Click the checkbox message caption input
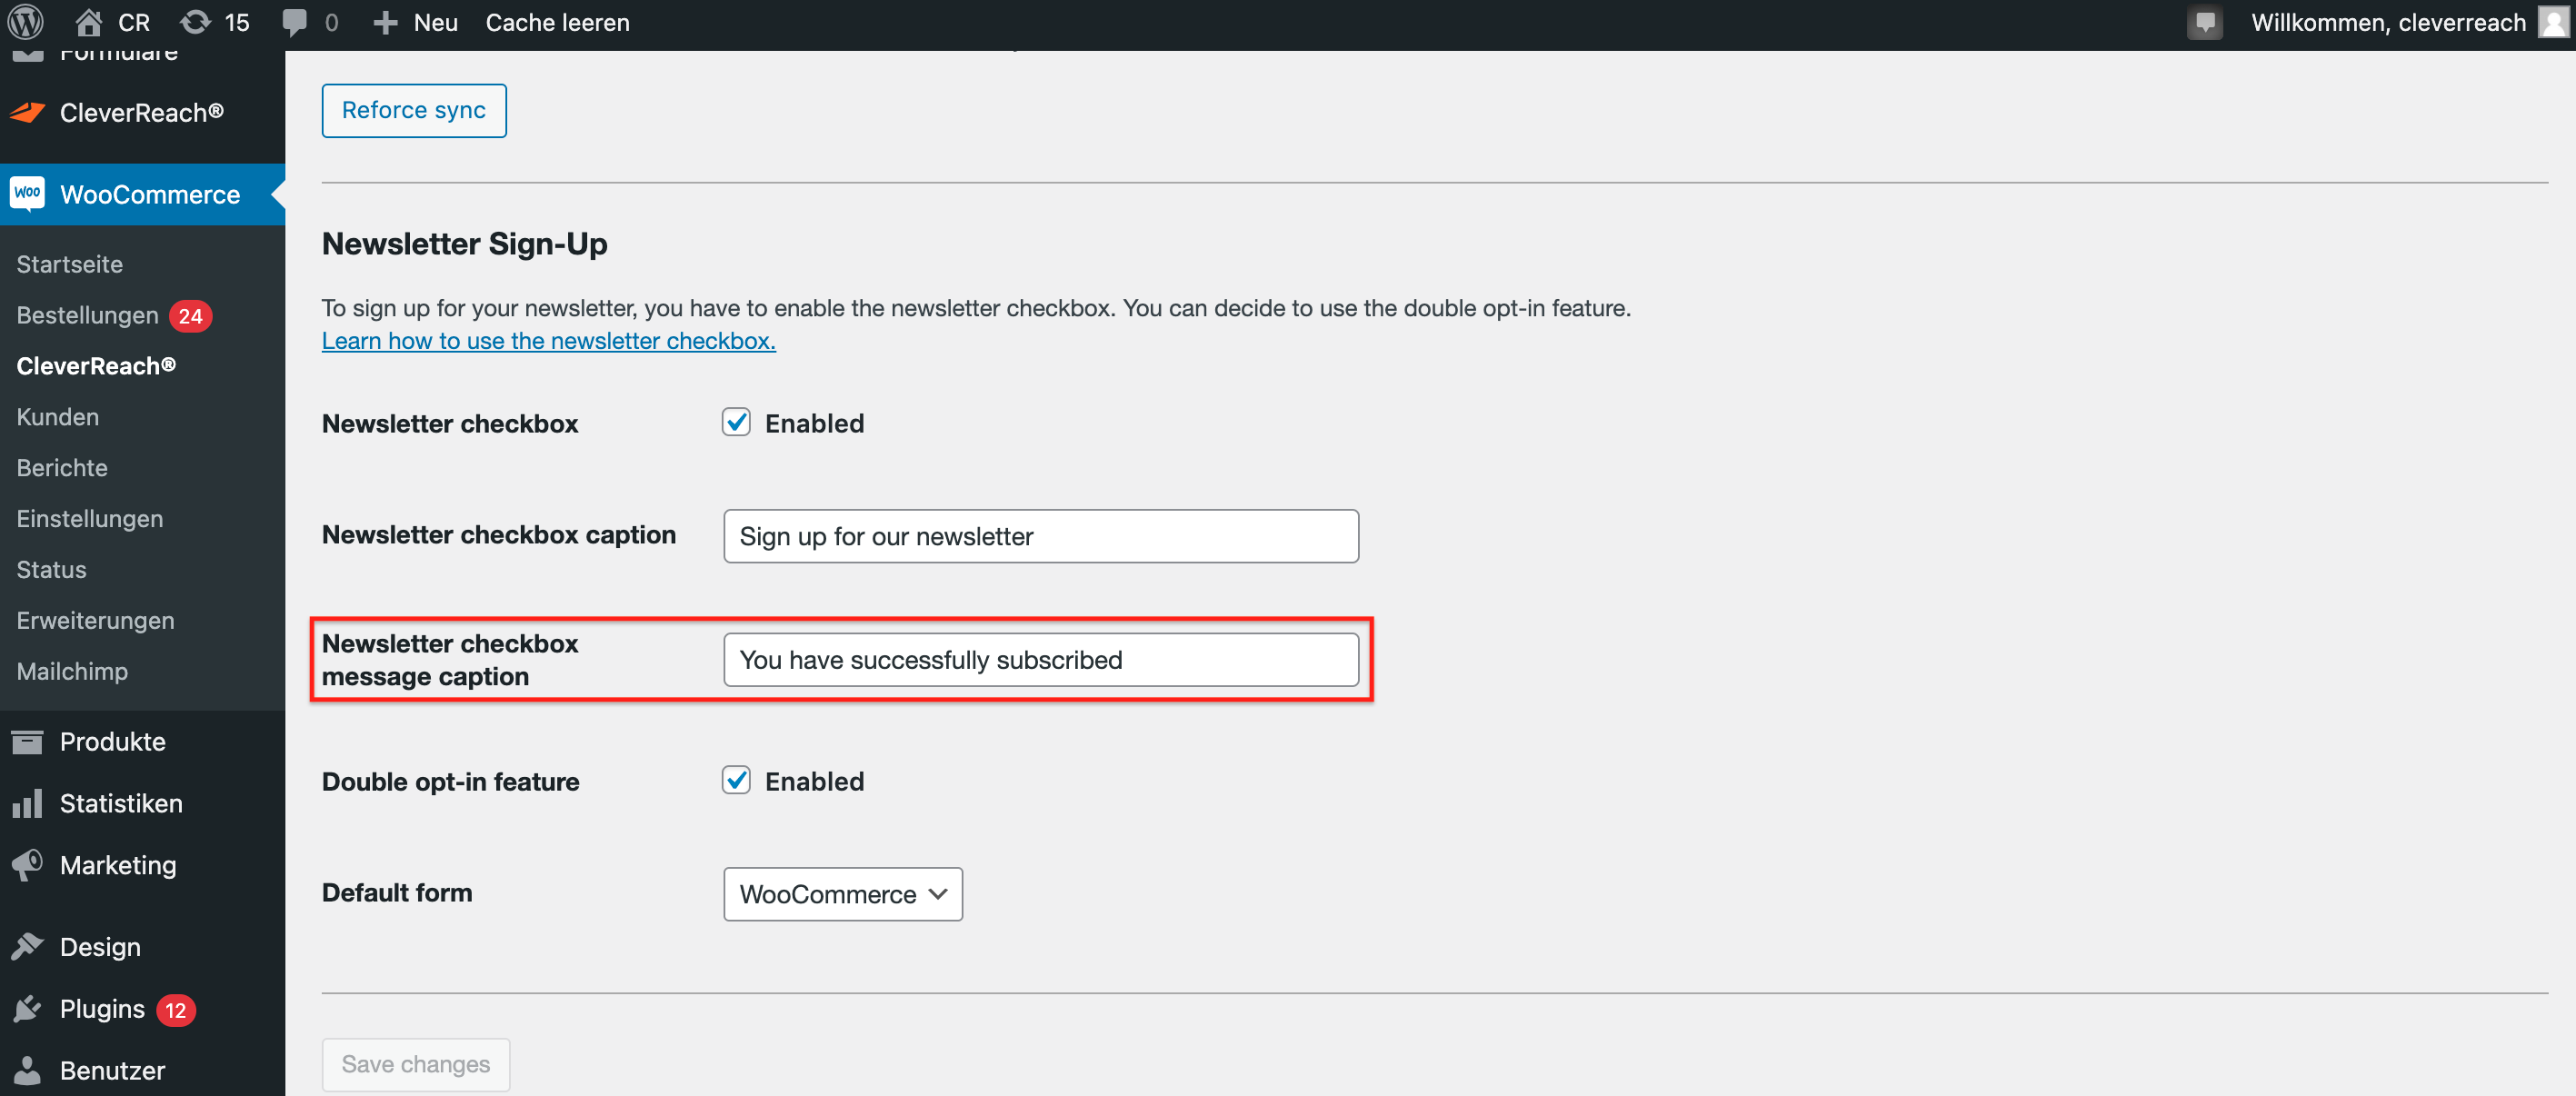Screen dimensions: 2576x1096 pyautogui.click(x=1040, y=659)
